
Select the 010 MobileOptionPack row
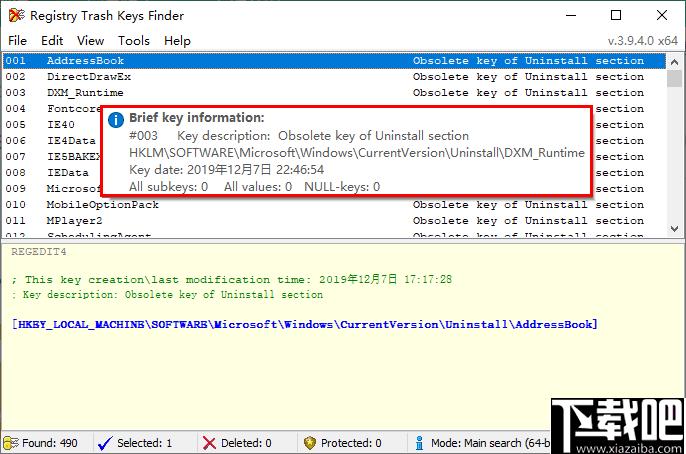click(334, 205)
